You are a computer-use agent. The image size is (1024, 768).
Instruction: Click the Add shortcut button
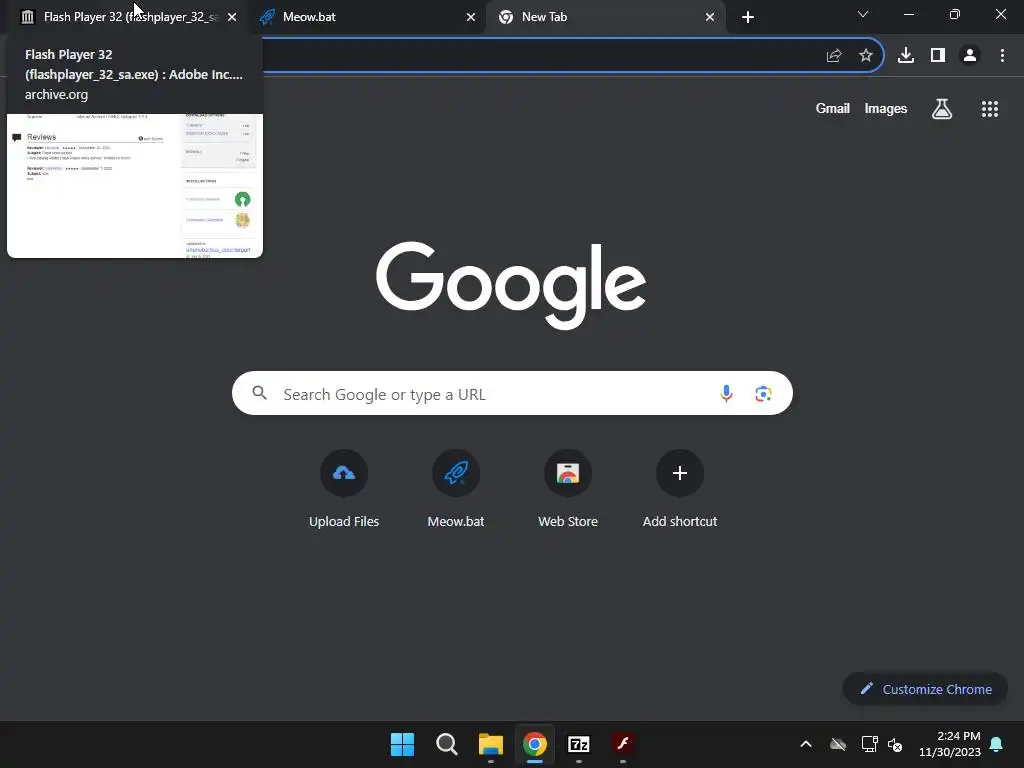click(680, 490)
